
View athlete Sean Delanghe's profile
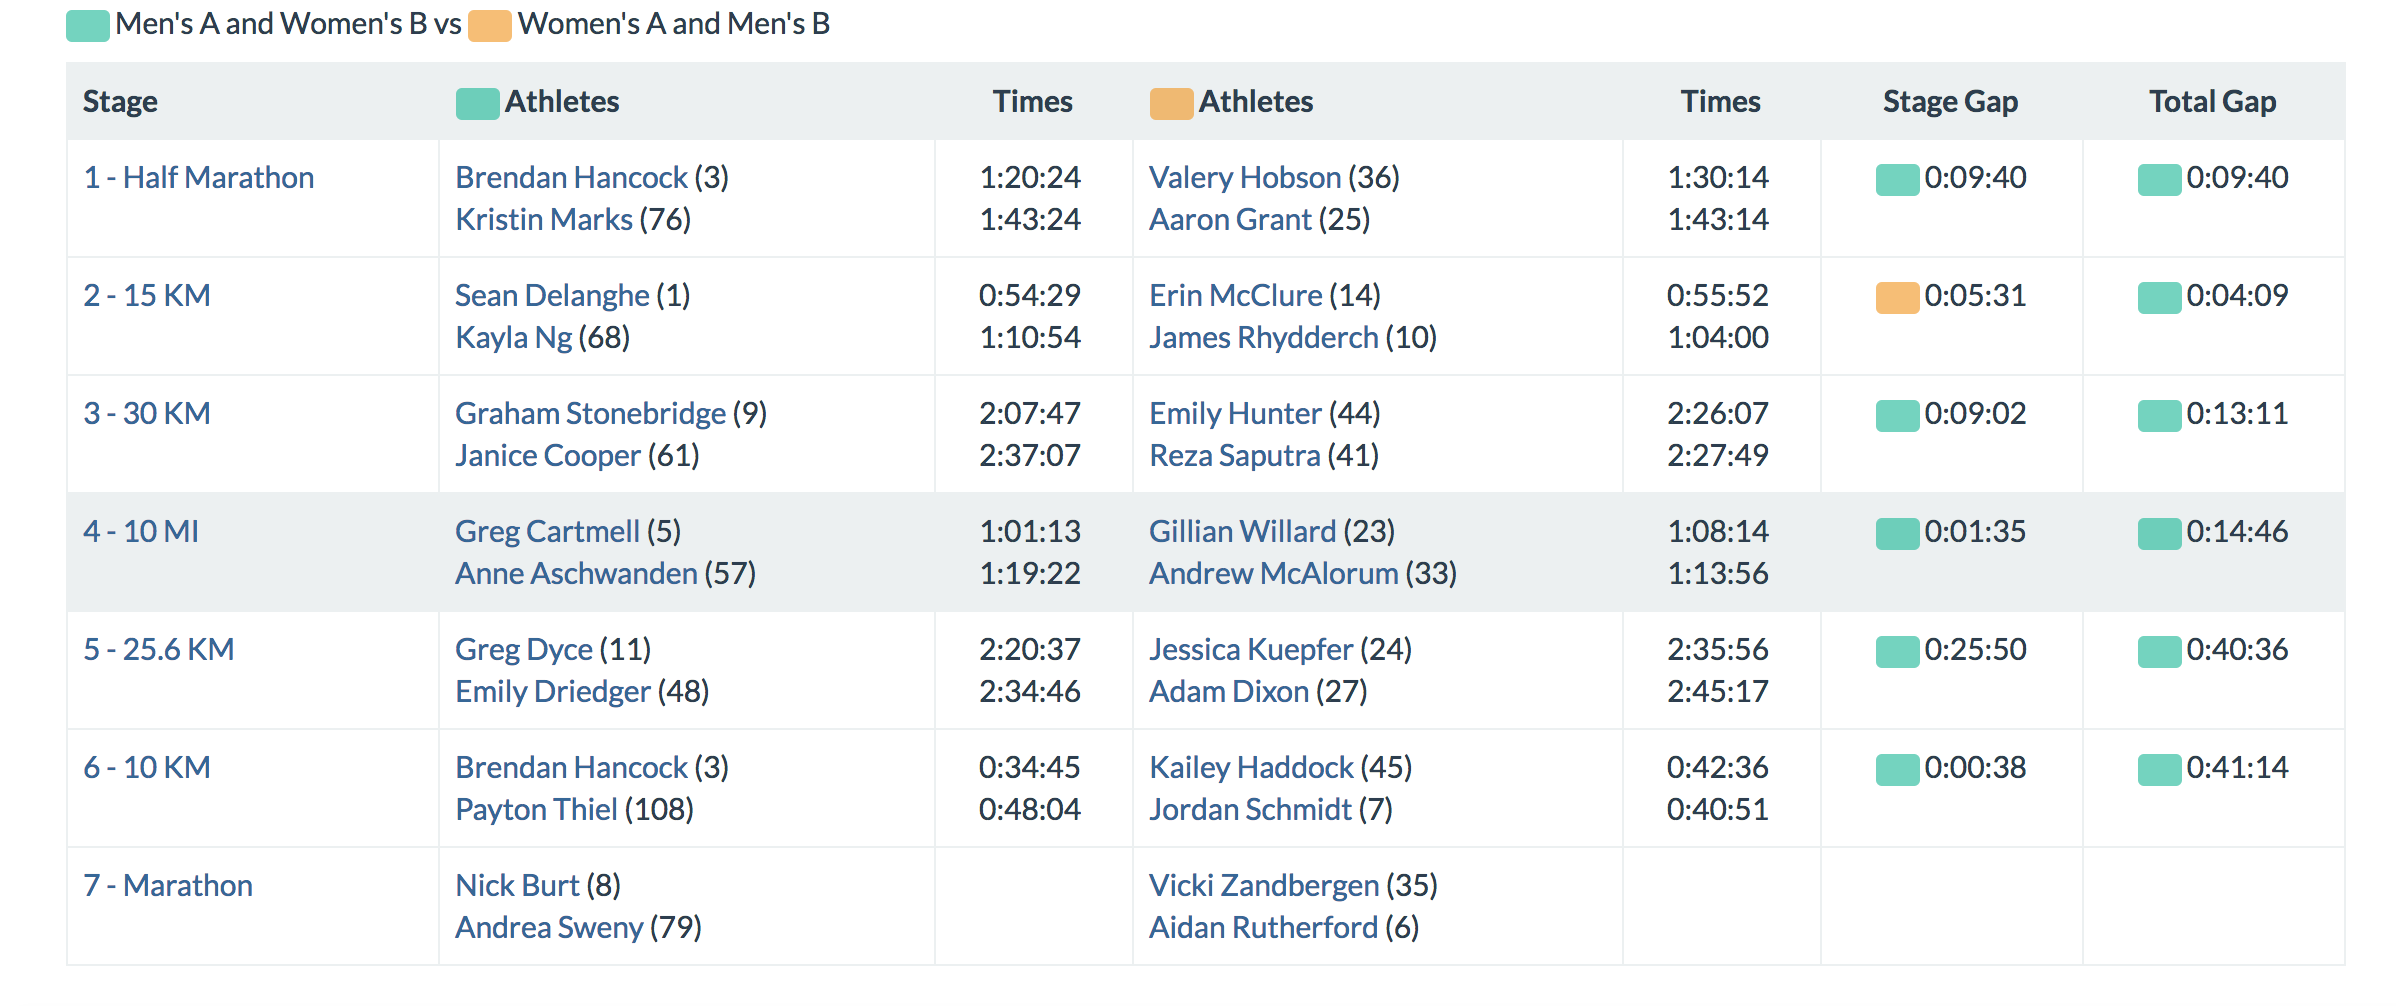(x=552, y=296)
